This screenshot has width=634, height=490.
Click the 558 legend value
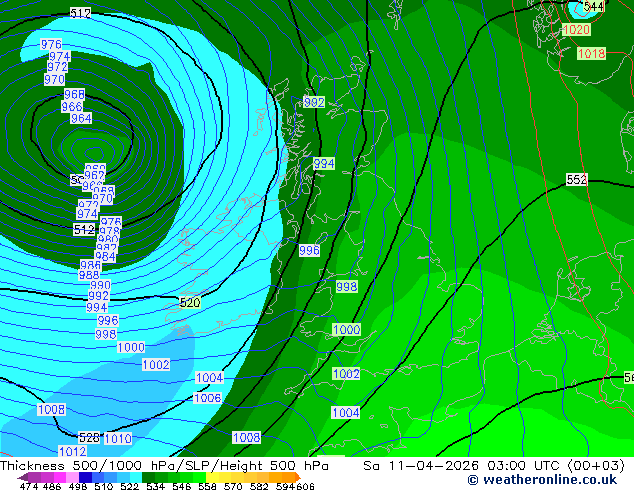click(x=207, y=486)
